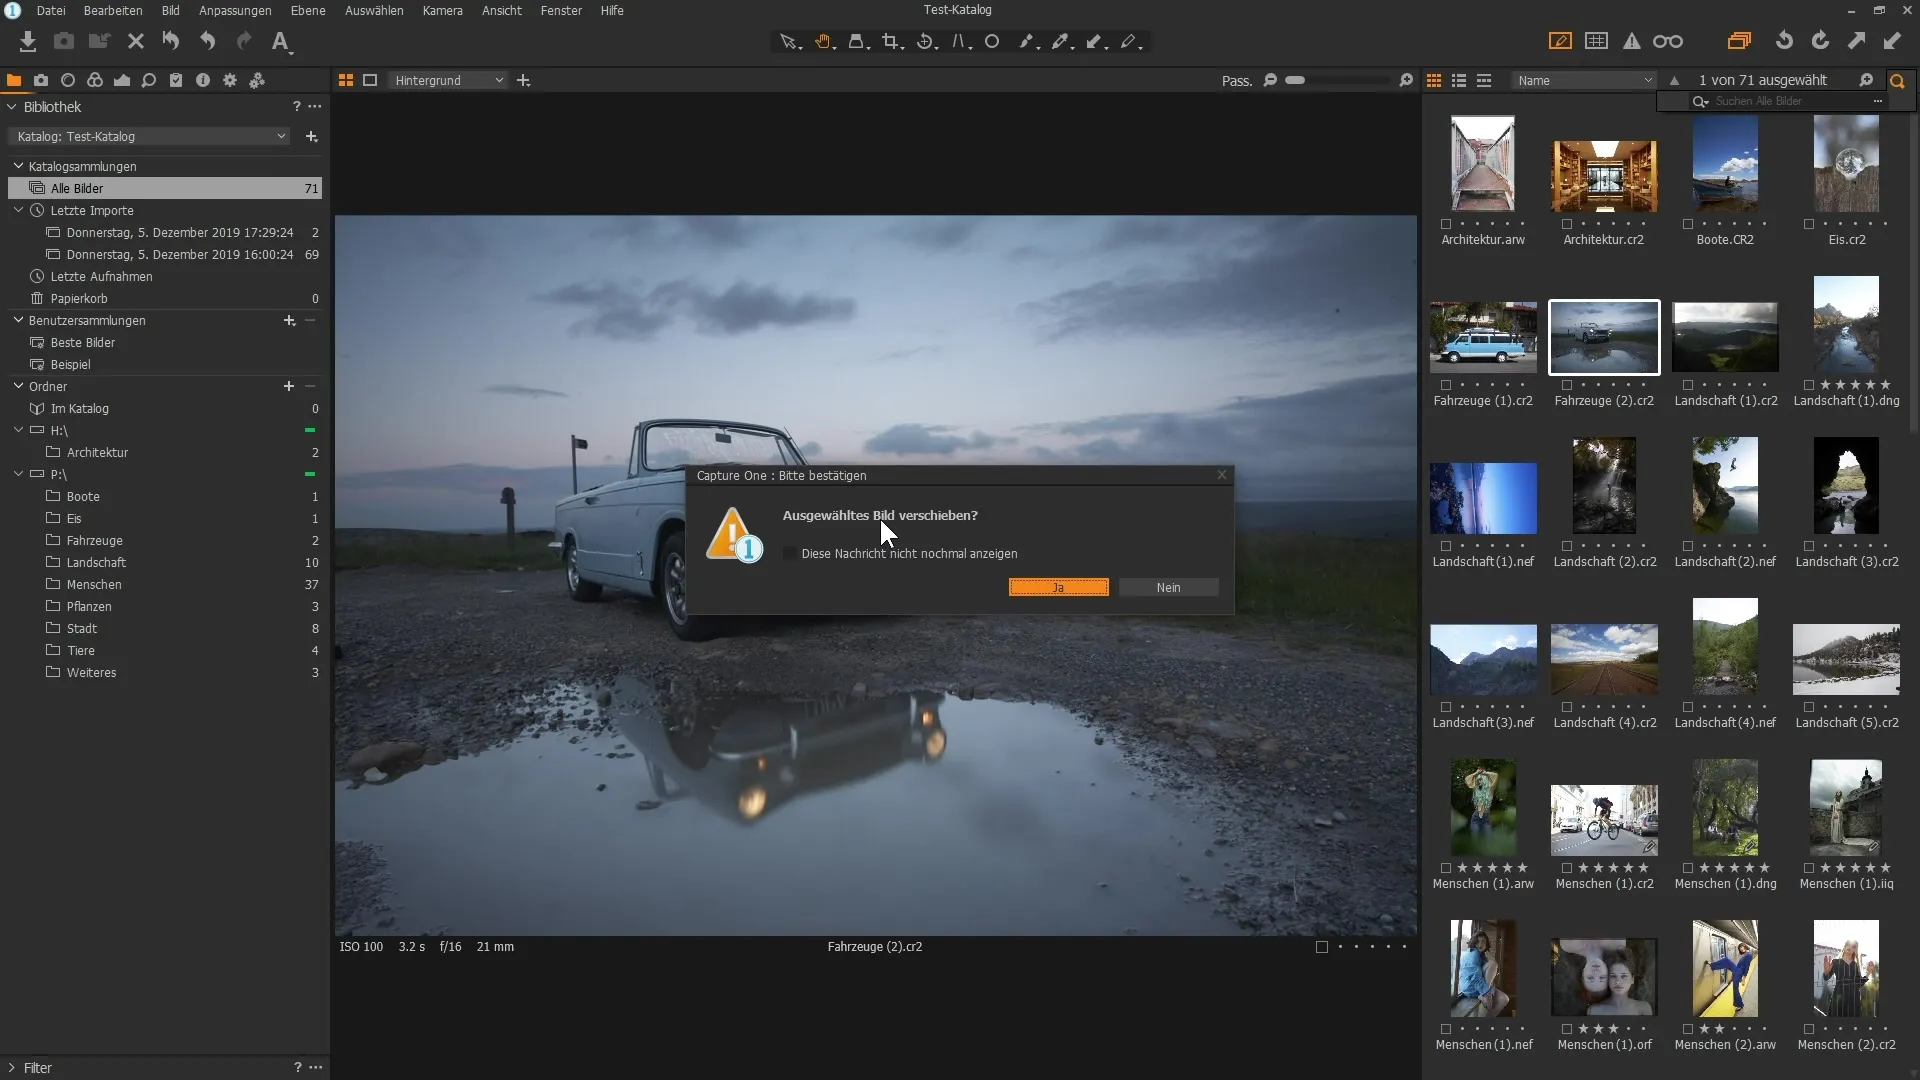1920x1080 pixels.
Task: Select the spot removal circle tool
Action: pos(992,42)
